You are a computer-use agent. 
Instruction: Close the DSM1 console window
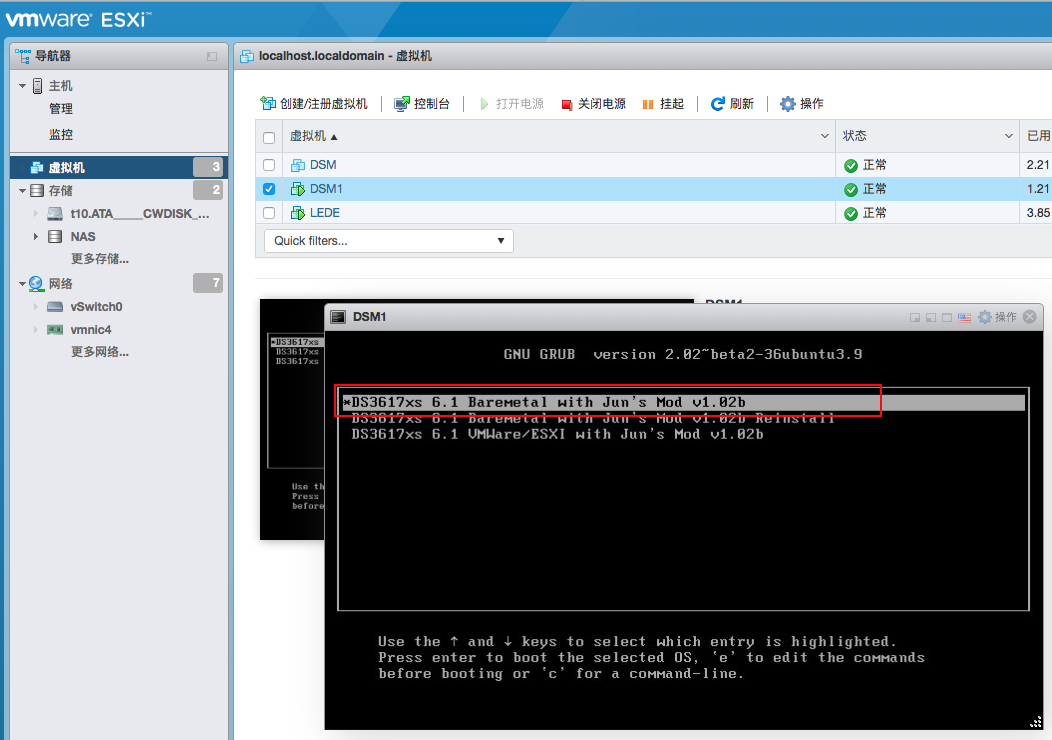(x=1030, y=317)
